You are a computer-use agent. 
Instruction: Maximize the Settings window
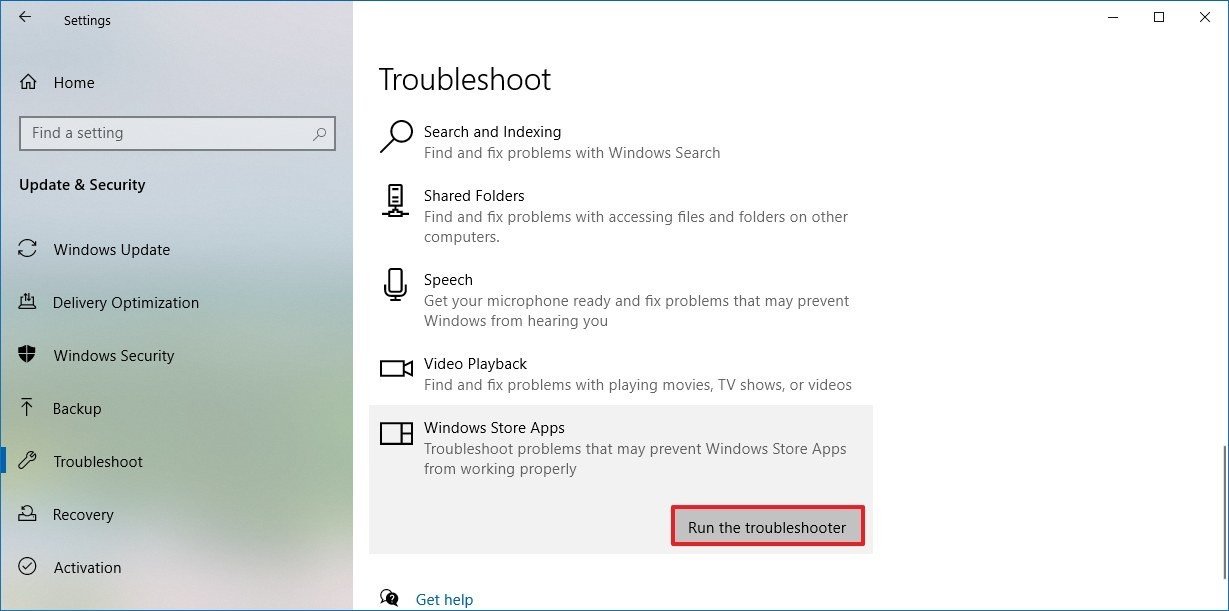(1159, 17)
